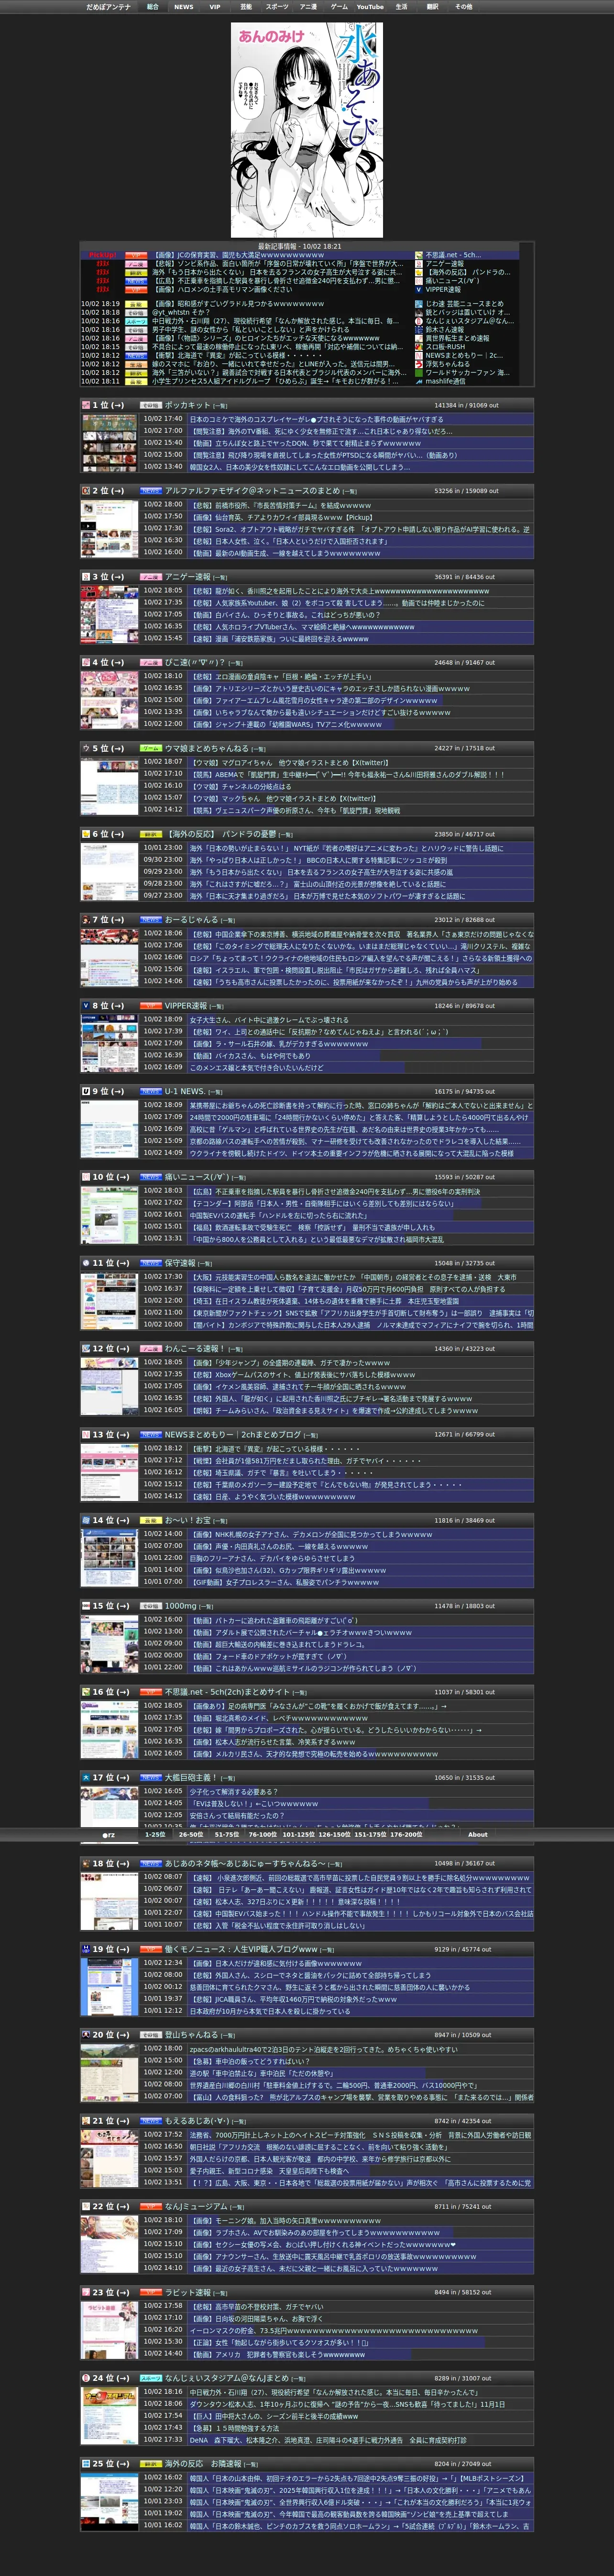
Task: Go to the 翻訳 tab in the top menu
Action: coord(432,7)
